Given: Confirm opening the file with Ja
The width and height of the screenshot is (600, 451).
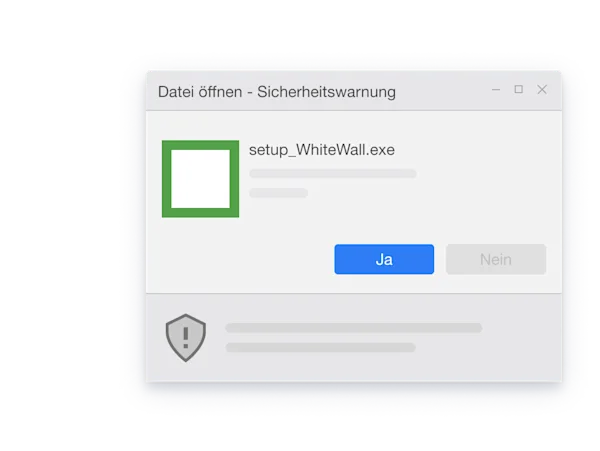Looking at the screenshot, I should (x=384, y=259).
